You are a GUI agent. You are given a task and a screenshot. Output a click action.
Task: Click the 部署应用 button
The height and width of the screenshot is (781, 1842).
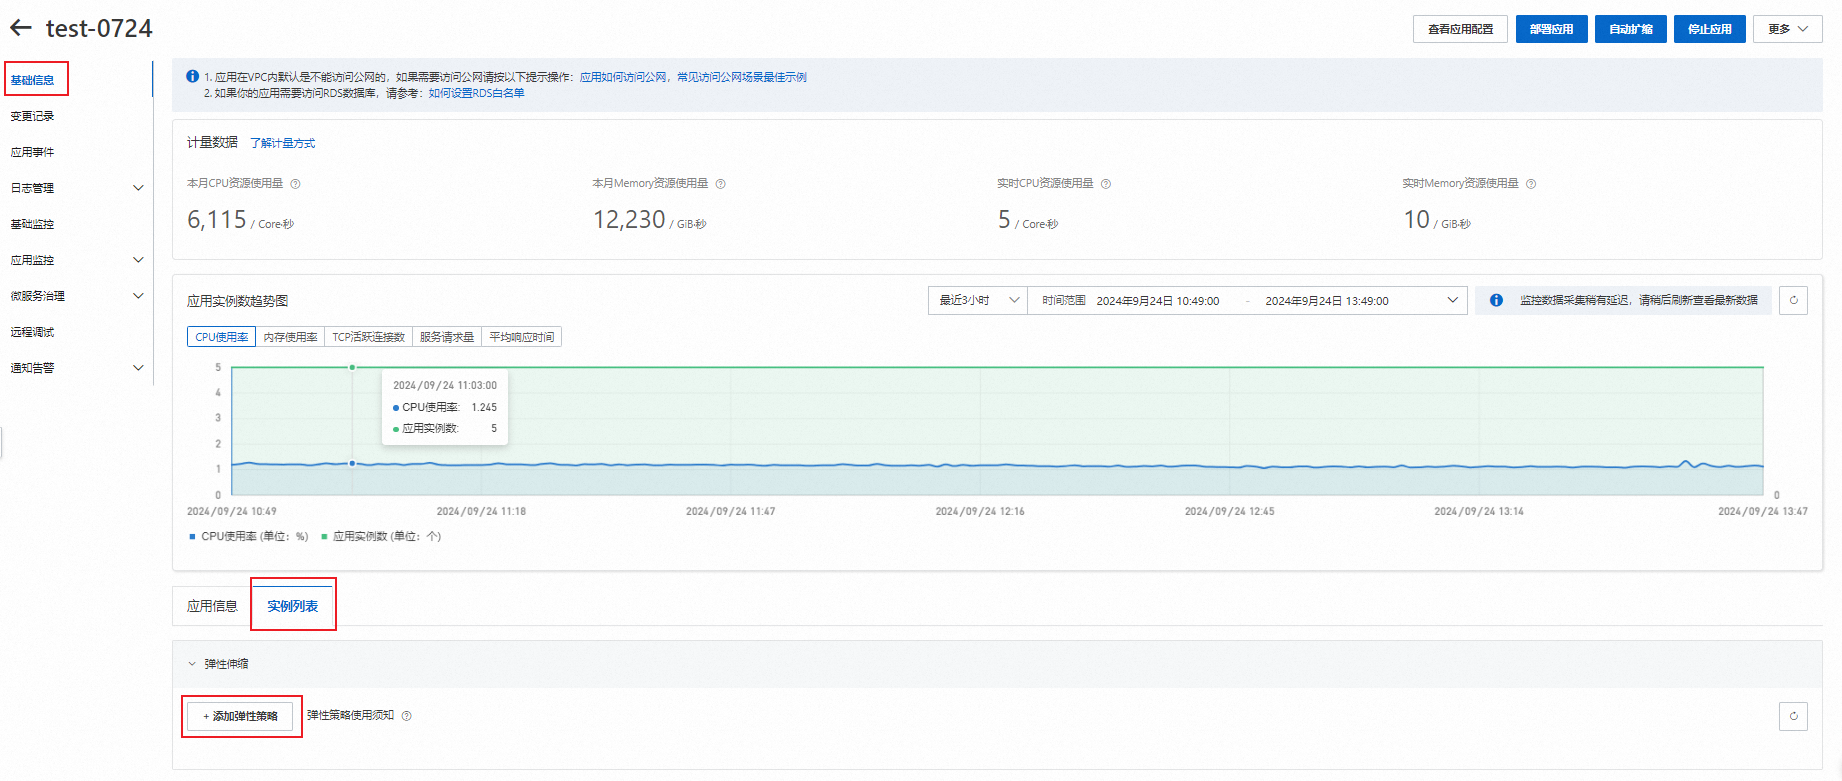pos(1551,29)
